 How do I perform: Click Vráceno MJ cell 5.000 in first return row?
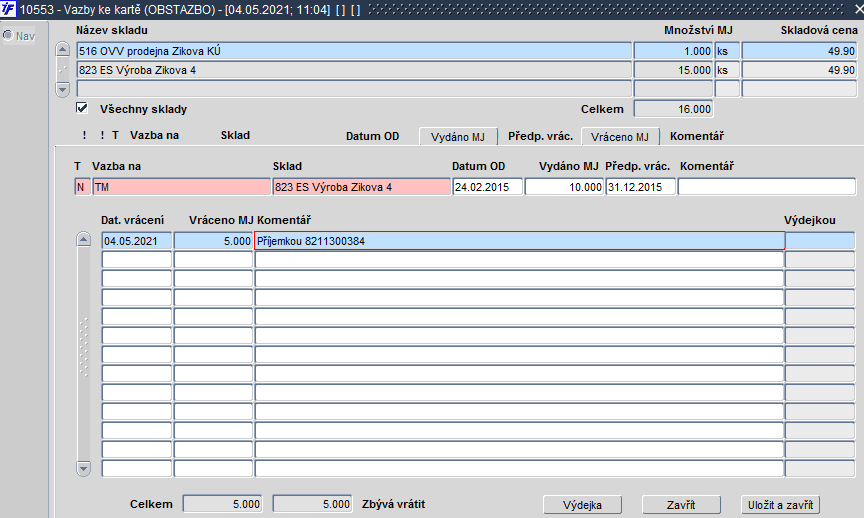pos(213,241)
